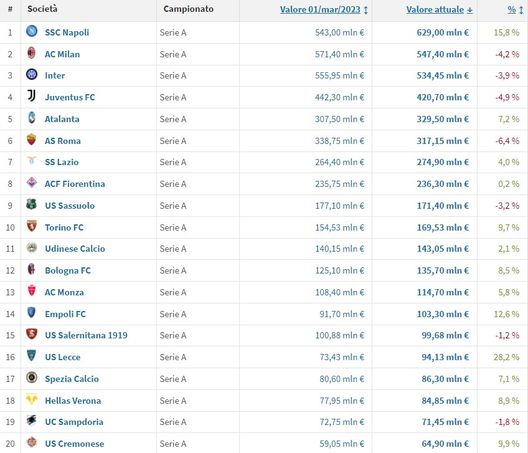
Task: Click Napoli's current value 629,00 mln €
Action: coord(442,33)
